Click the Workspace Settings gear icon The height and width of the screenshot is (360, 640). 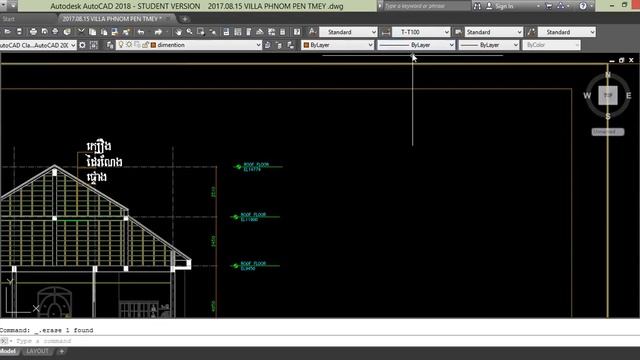[82, 45]
